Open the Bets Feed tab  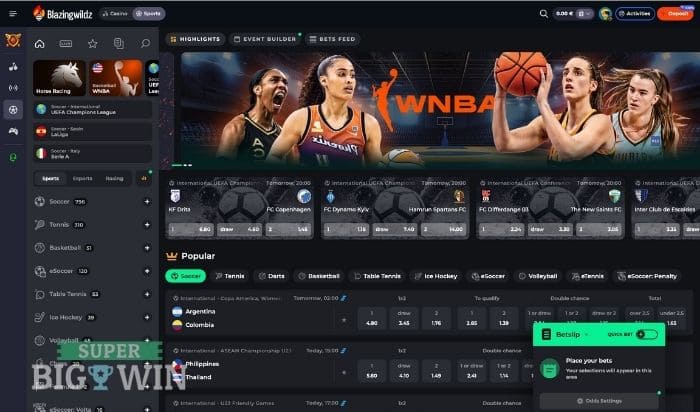333,39
